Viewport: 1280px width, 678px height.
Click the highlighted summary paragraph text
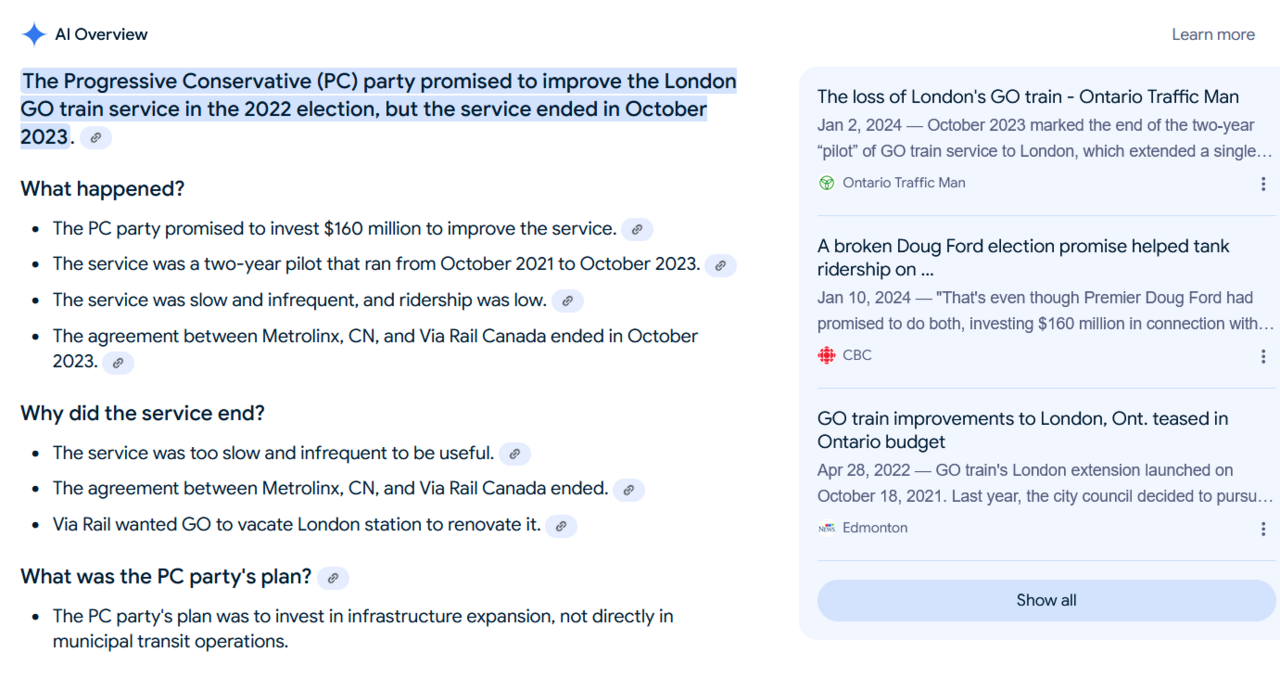click(x=378, y=108)
